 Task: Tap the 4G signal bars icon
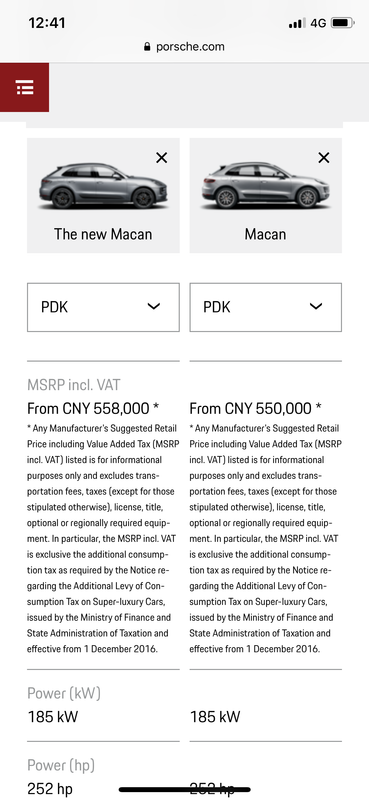[x=297, y=23]
